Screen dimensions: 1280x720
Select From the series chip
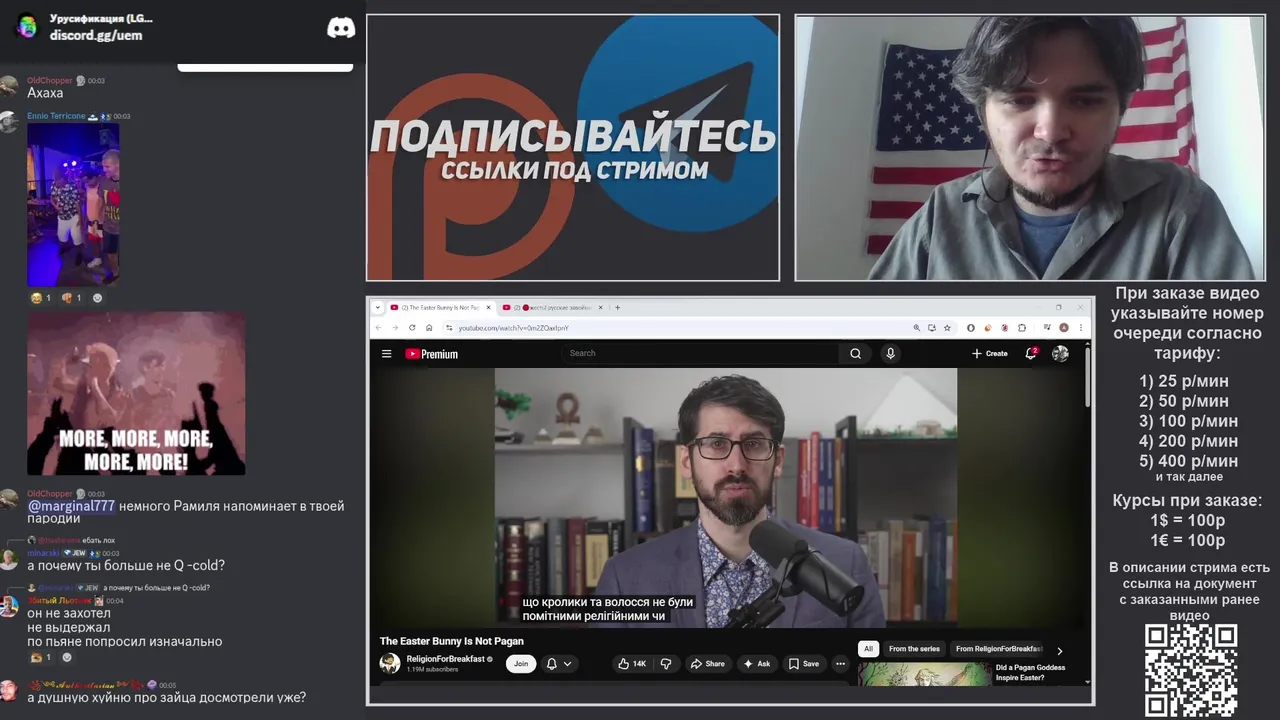(x=914, y=649)
